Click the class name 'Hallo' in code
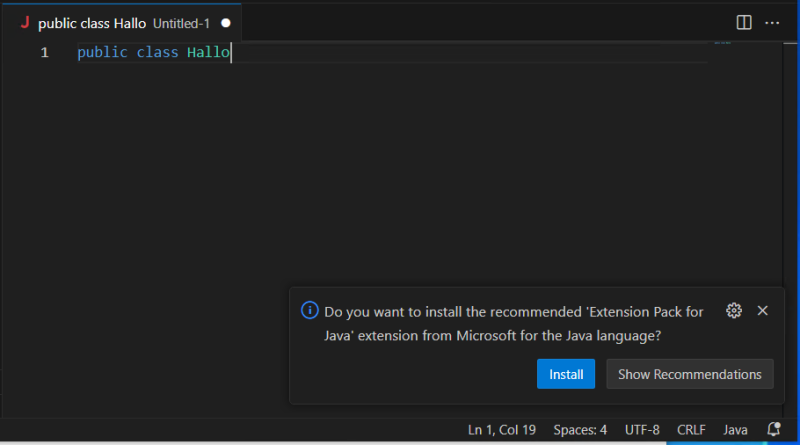 (x=208, y=53)
